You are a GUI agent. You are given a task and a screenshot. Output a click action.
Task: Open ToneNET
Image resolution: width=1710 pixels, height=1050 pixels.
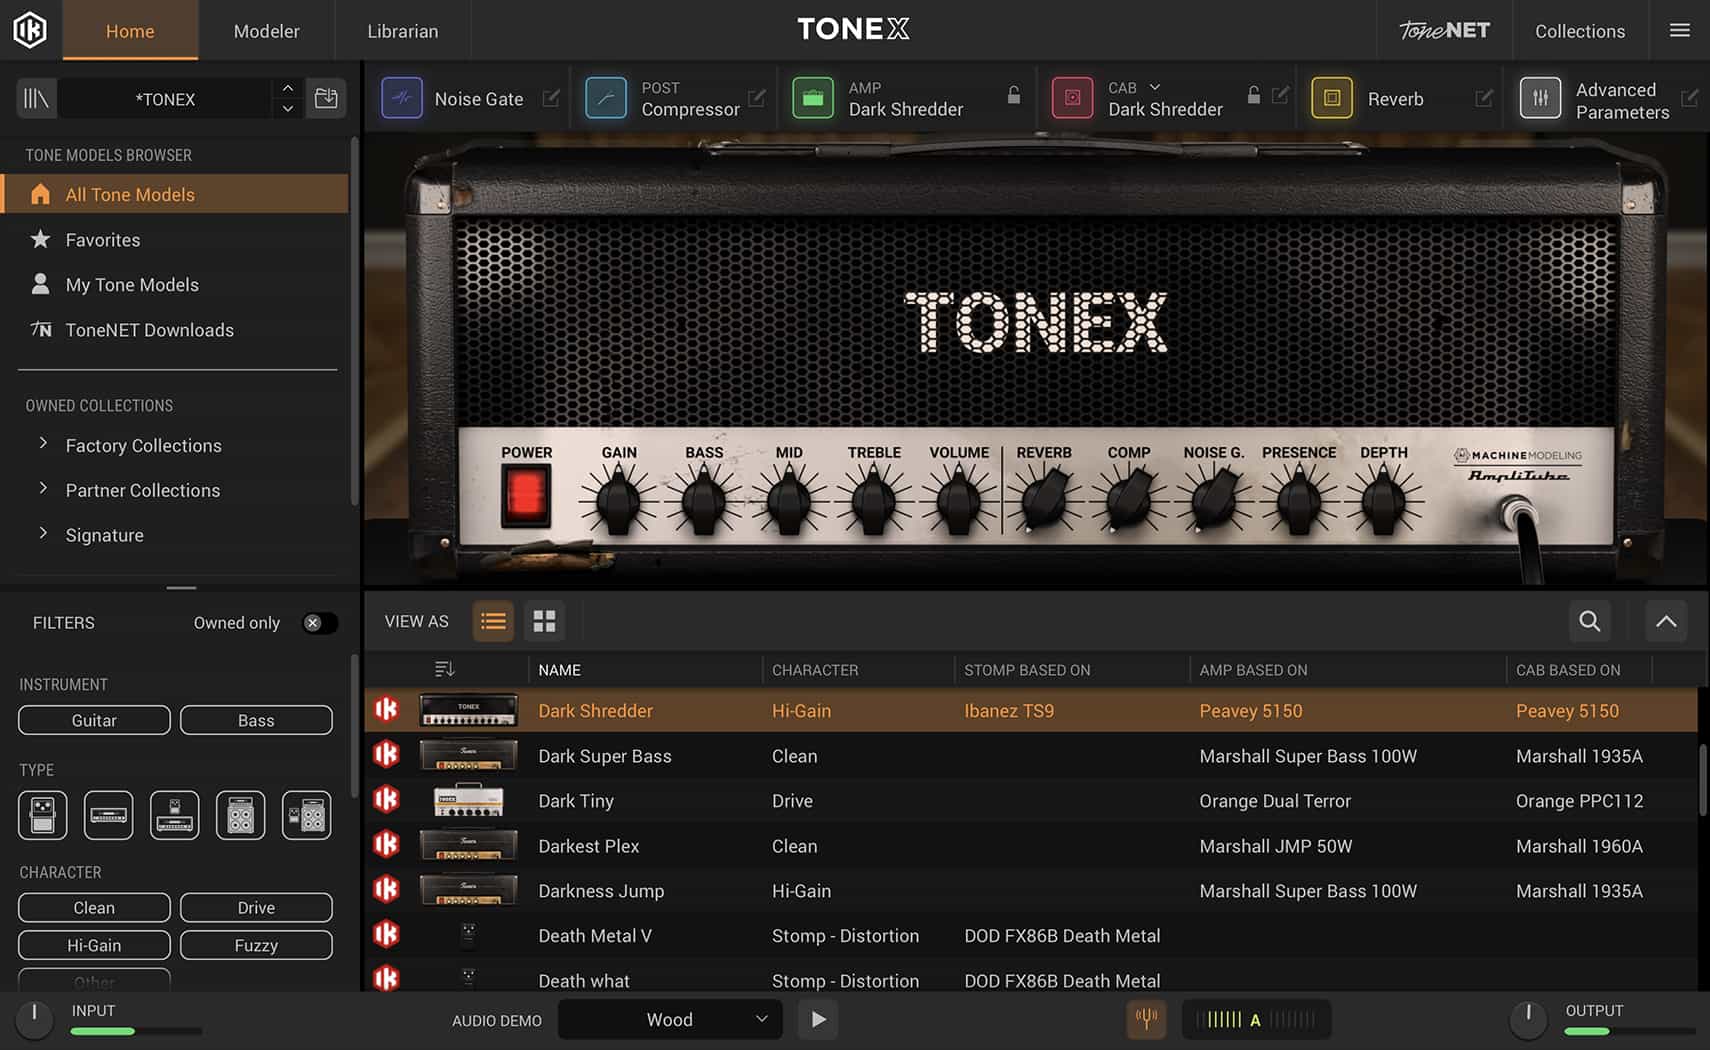1444,31
